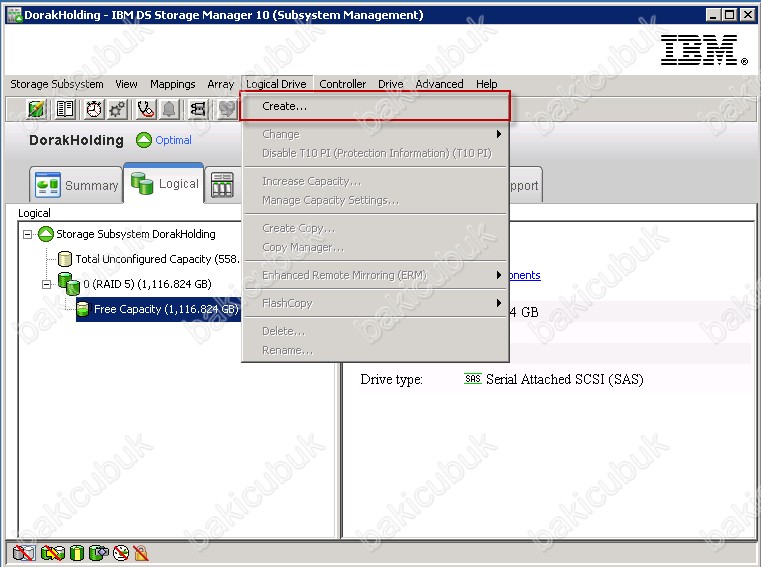Click the green Optimal status icon

click(x=144, y=140)
